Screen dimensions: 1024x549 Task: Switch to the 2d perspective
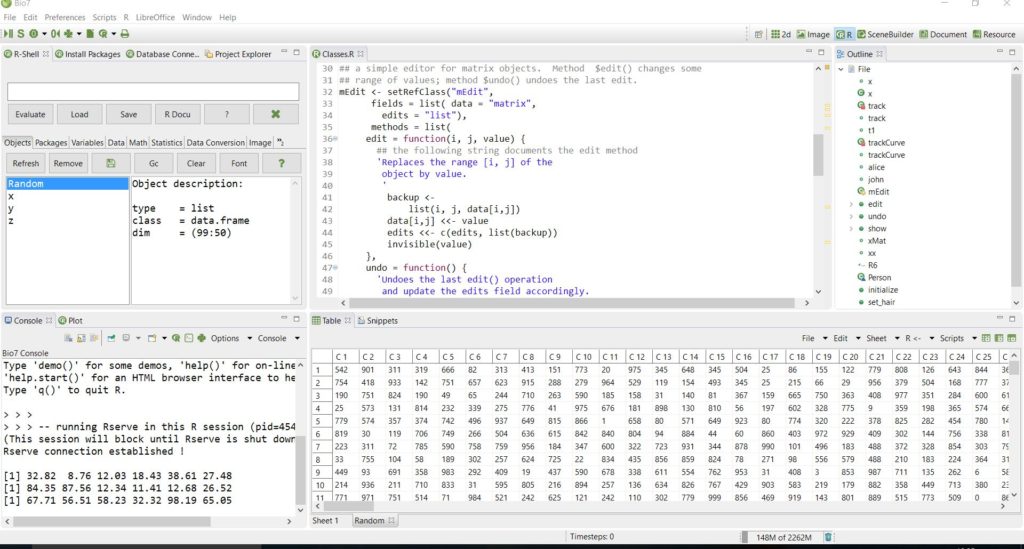click(783, 34)
